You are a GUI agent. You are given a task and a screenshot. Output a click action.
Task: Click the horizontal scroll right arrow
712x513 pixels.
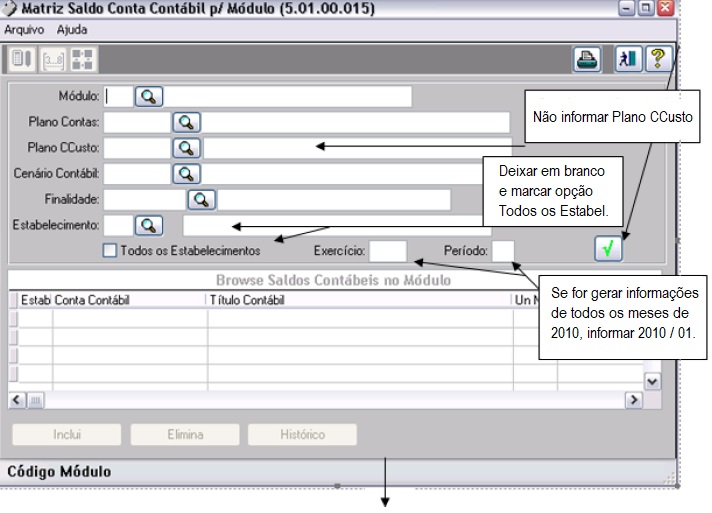coord(634,400)
